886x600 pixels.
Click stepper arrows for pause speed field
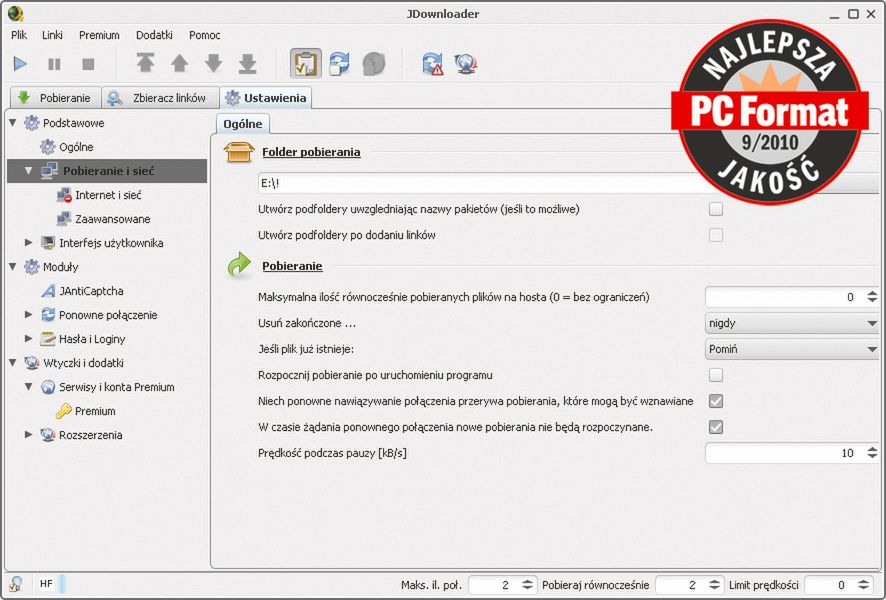tap(872, 453)
